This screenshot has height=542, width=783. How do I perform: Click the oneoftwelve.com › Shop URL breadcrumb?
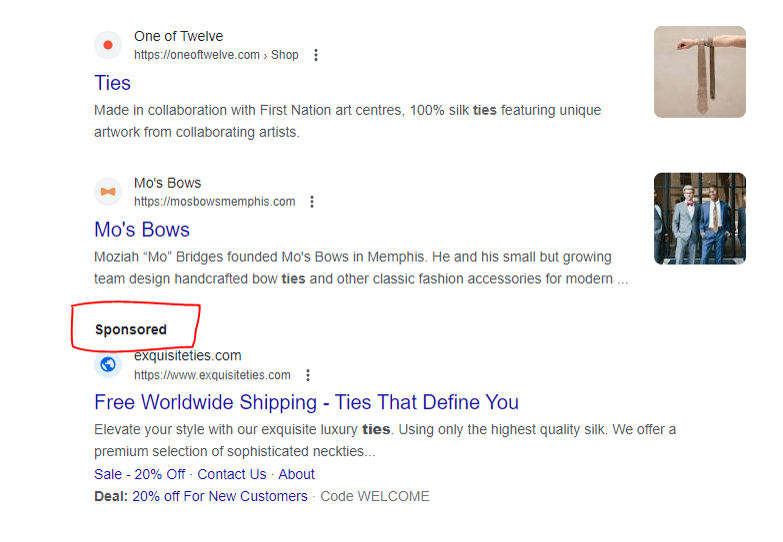tap(216, 55)
